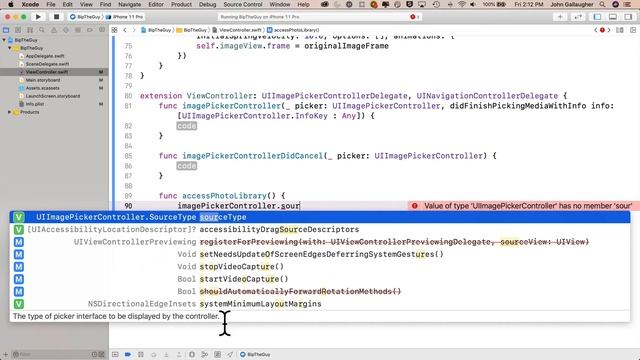The height and width of the screenshot is (360, 640).
Task: Click the debug view hierarchy icon
Action: tap(192, 354)
